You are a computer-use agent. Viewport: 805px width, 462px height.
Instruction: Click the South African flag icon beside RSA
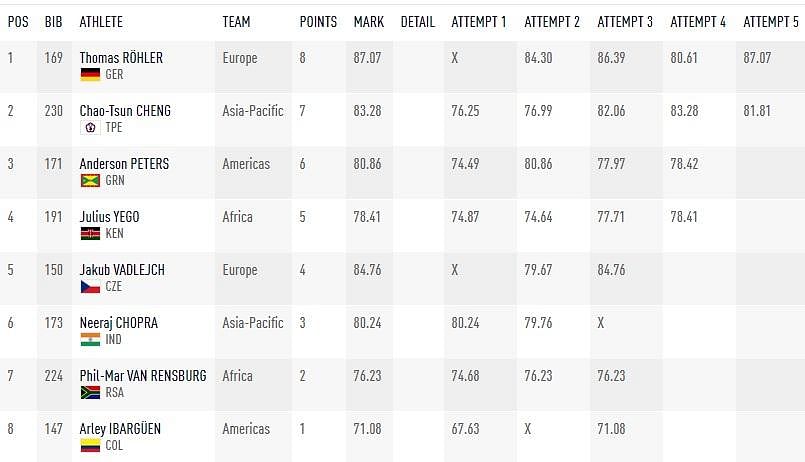click(x=90, y=392)
